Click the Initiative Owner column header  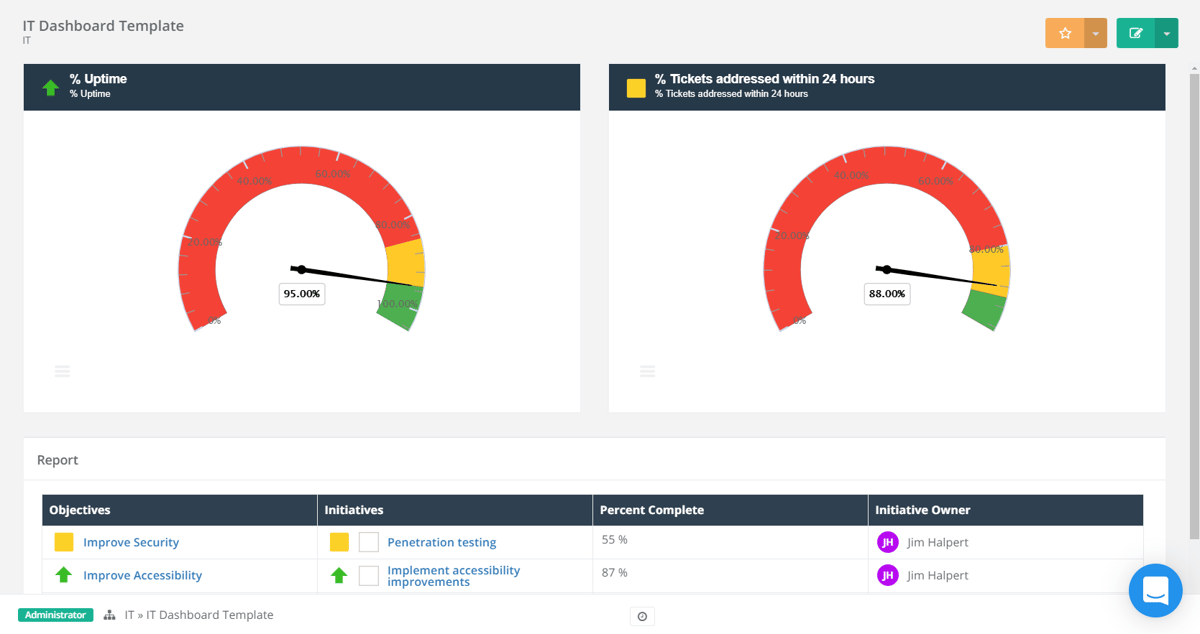(1005, 510)
